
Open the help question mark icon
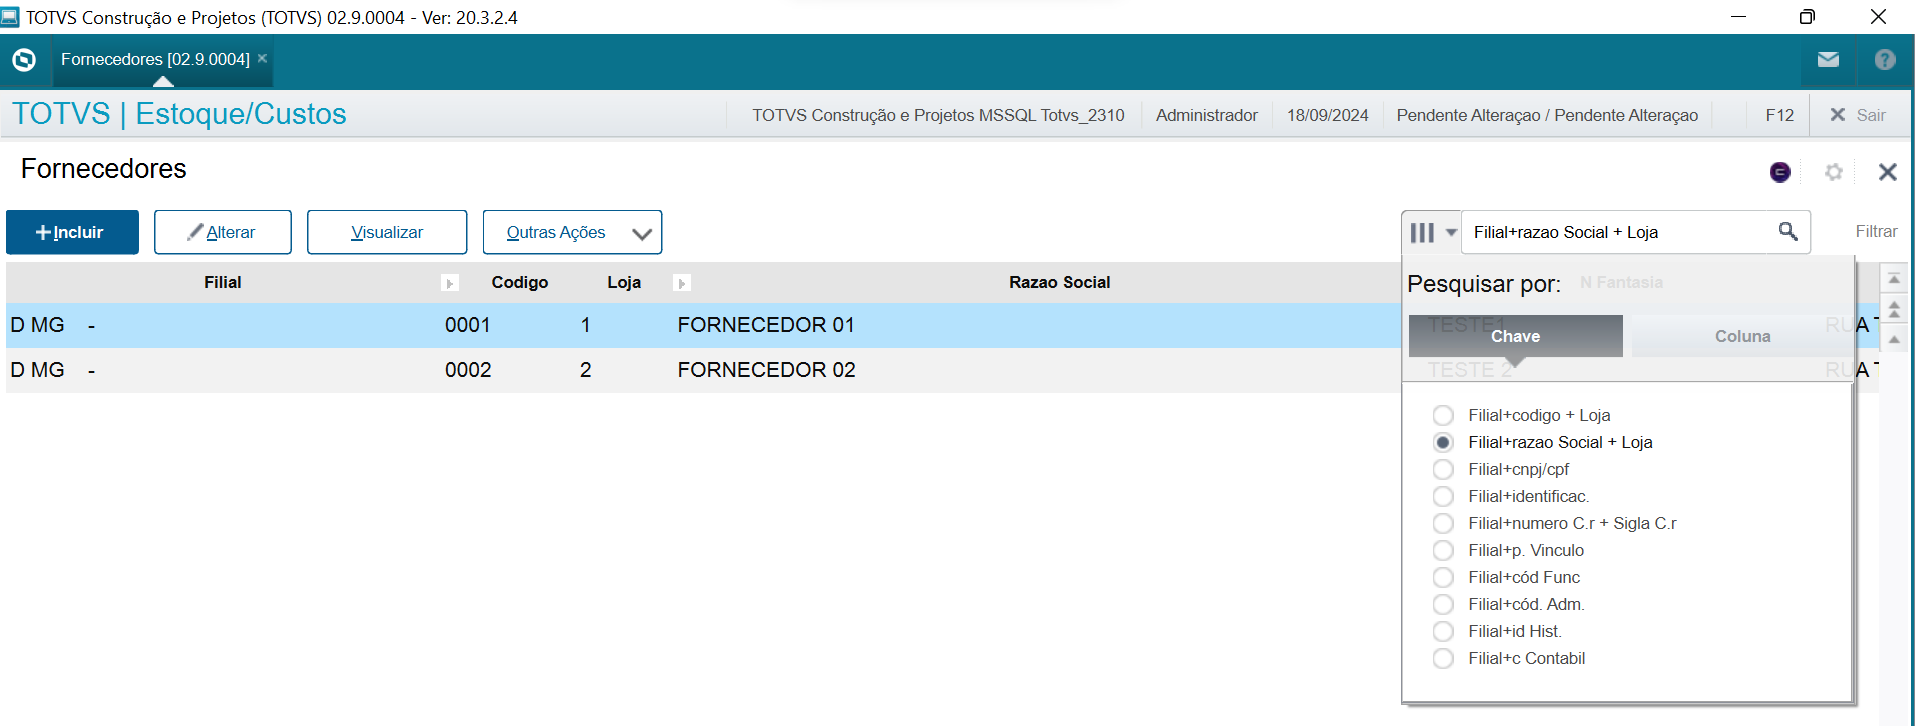point(1885,60)
